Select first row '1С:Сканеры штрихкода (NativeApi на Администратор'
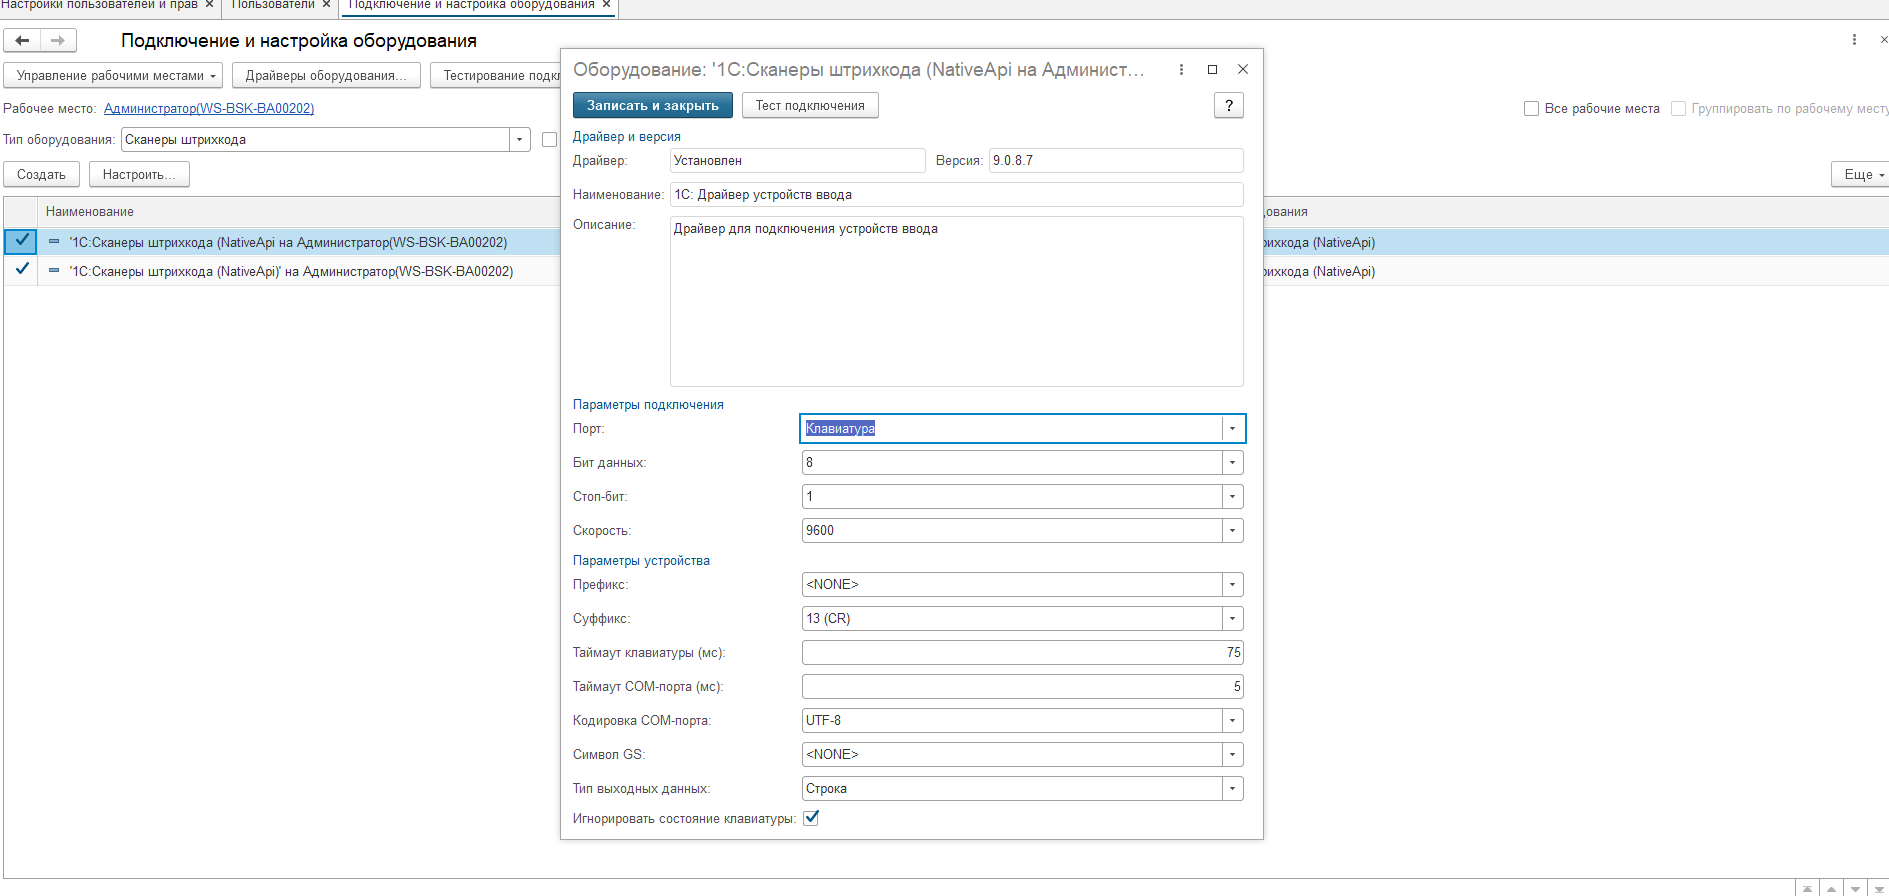 [288, 243]
